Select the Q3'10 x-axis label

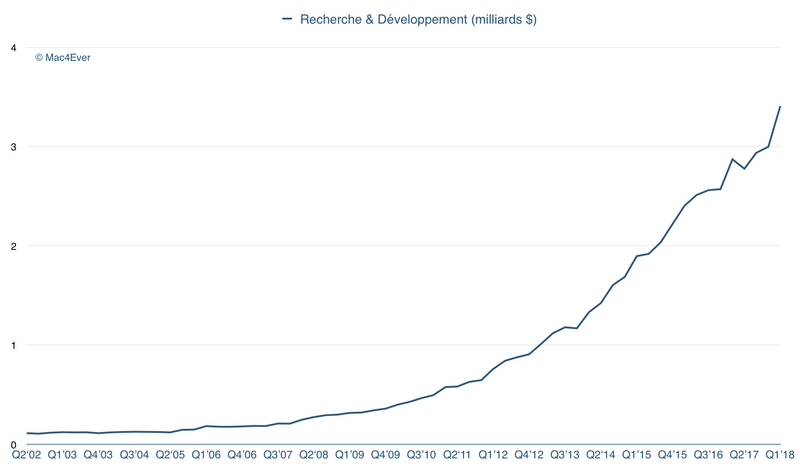pyautogui.click(x=421, y=455)
